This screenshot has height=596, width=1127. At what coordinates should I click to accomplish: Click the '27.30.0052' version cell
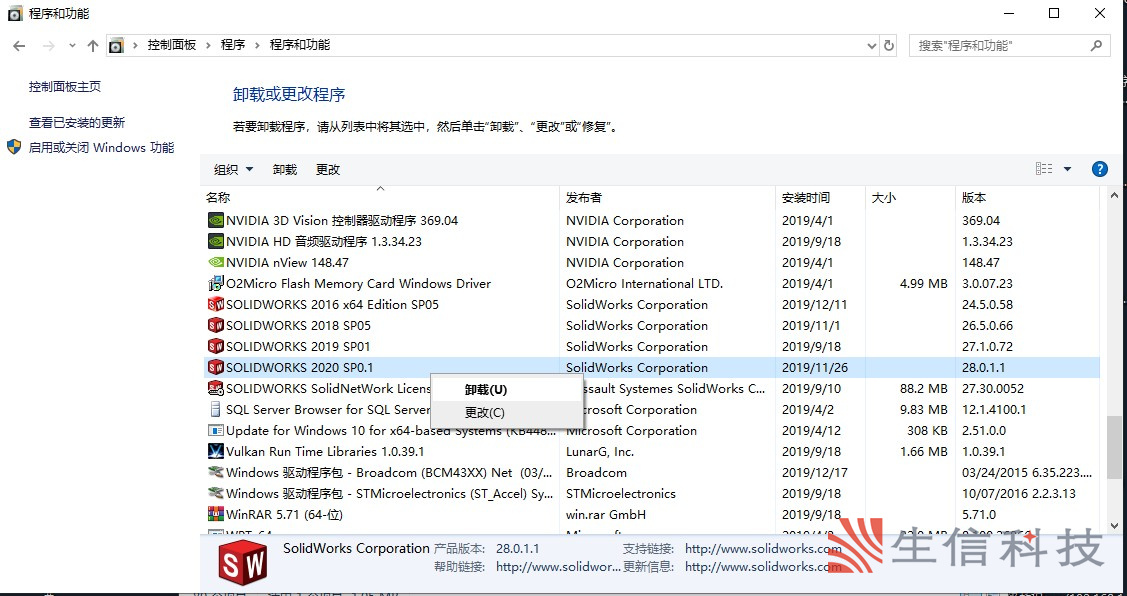[x=993, y=388]
